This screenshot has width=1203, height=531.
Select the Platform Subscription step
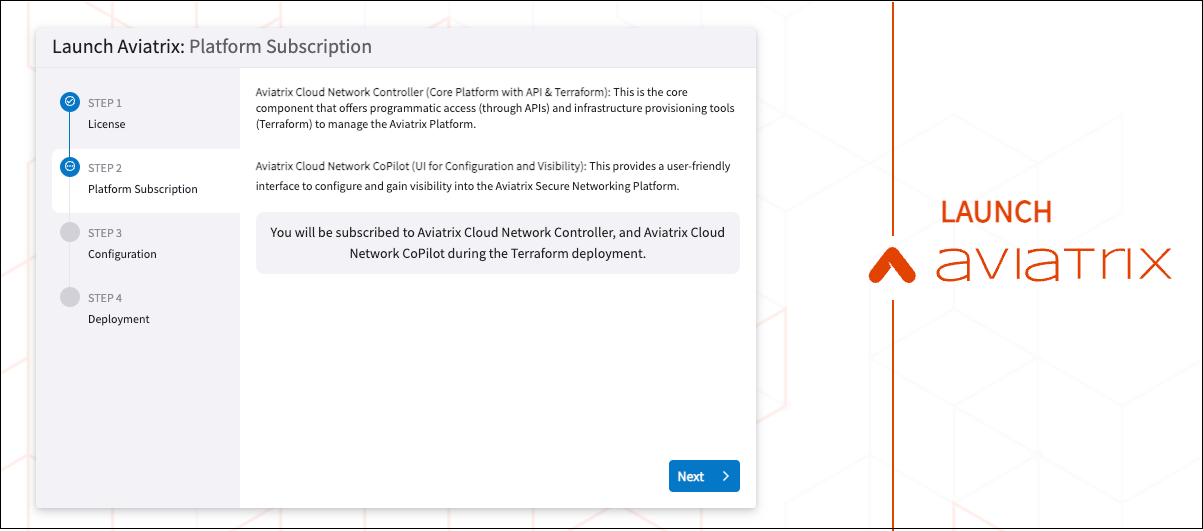(x=142, y=189)
